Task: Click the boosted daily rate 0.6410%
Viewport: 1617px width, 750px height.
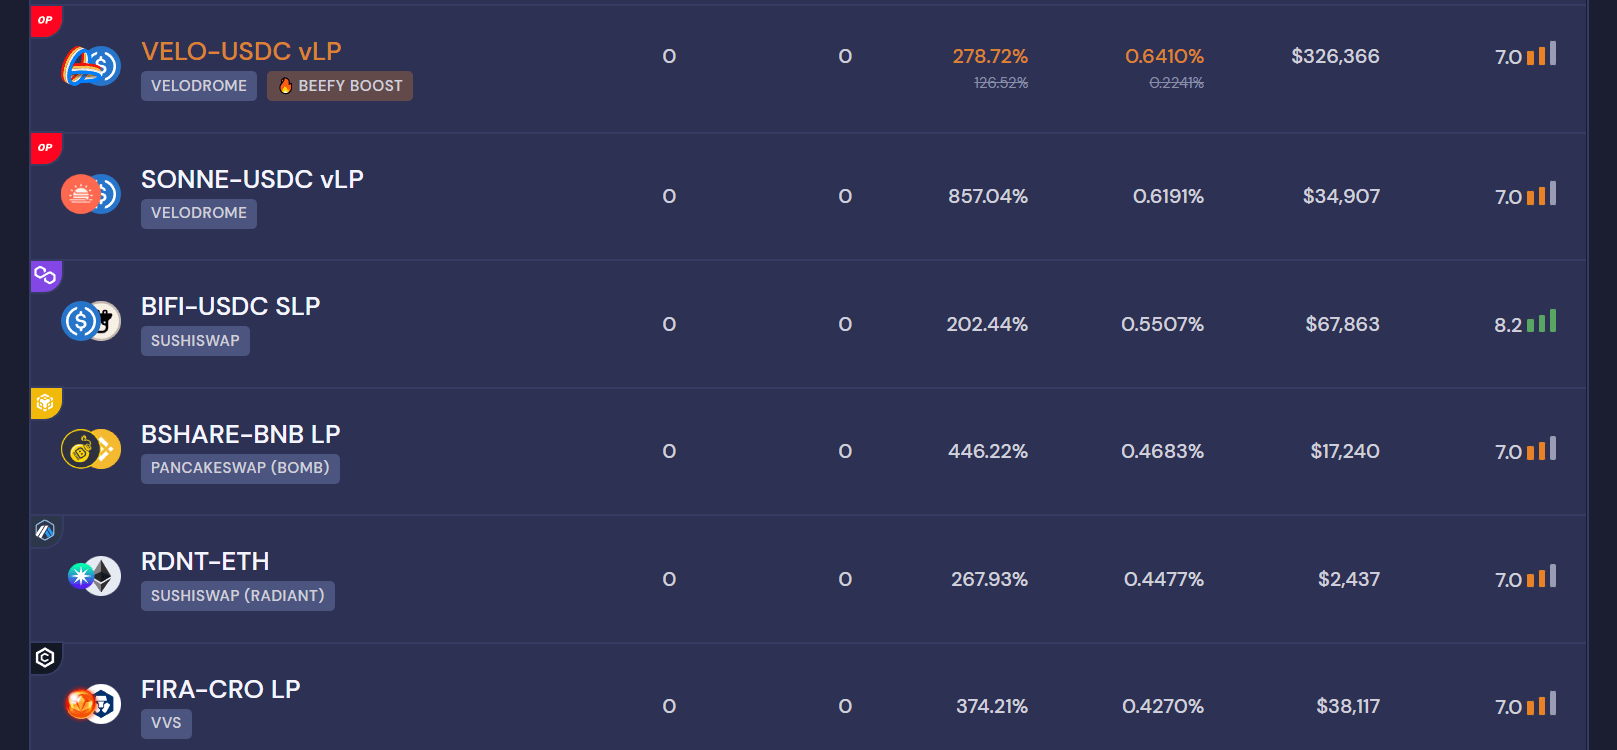Action: point(1164,56)
